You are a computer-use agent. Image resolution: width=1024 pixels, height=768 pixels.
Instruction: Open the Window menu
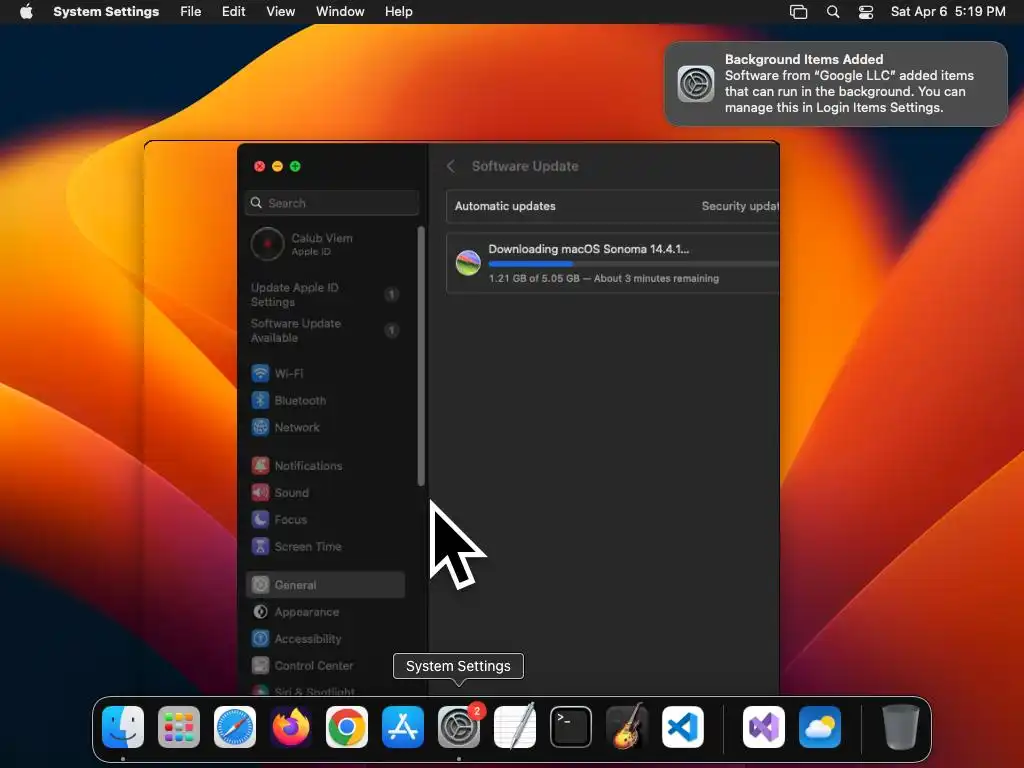tap(340, 12)
